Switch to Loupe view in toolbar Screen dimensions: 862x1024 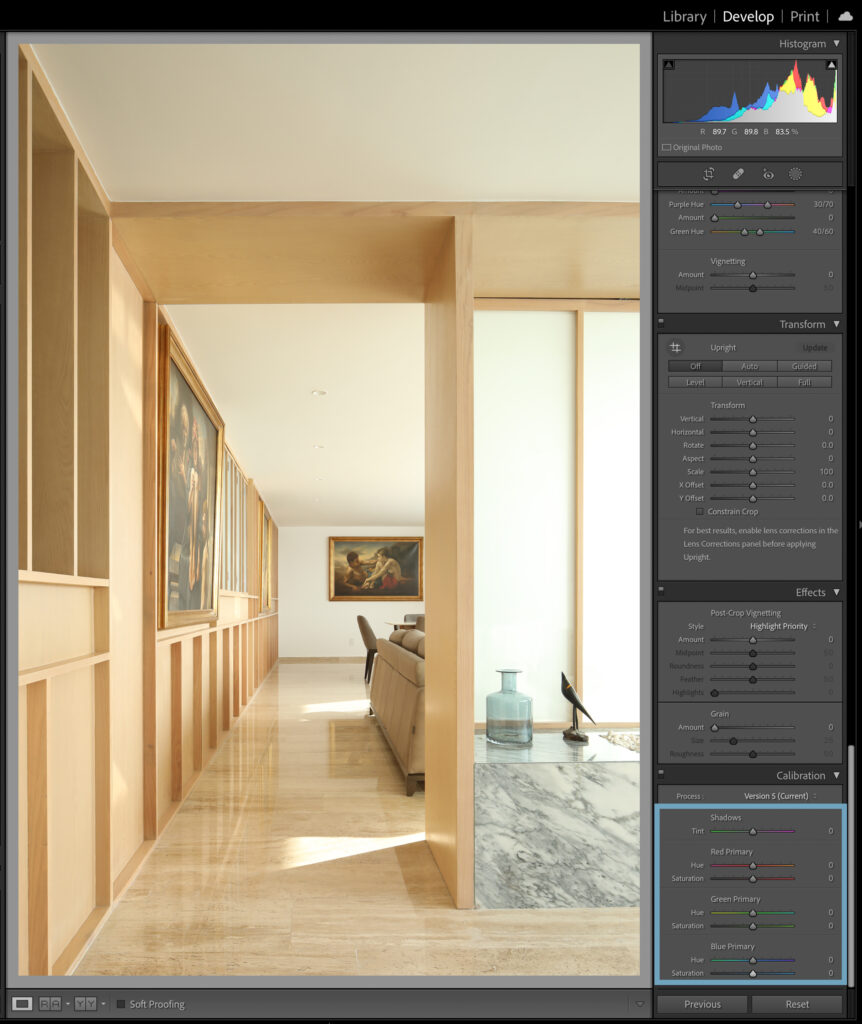pos(22,1004)
